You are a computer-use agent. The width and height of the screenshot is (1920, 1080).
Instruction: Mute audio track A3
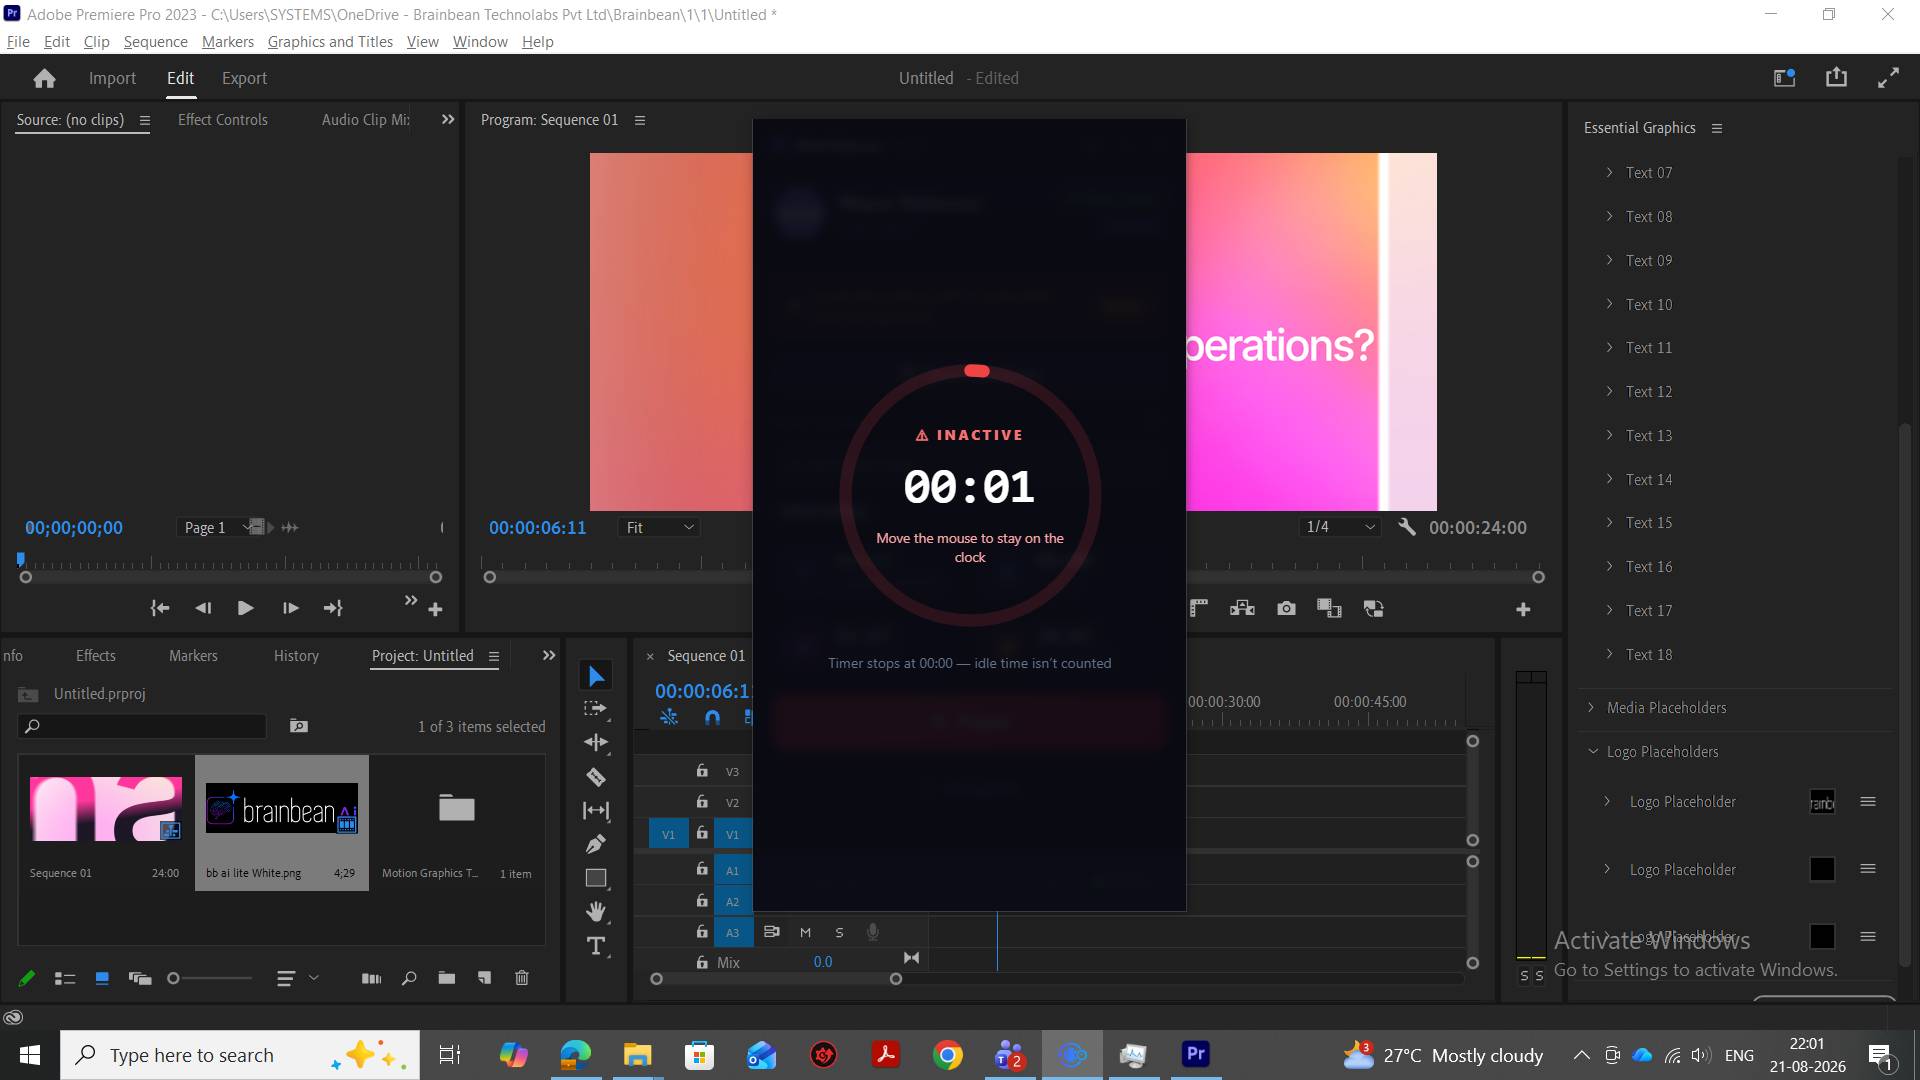[x=805, y=932]
